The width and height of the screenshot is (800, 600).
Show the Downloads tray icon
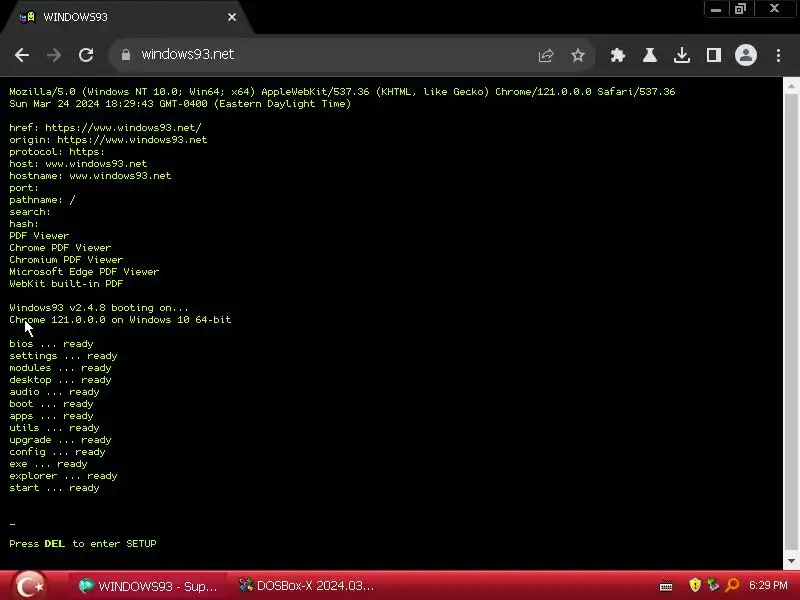click(682, 55)
